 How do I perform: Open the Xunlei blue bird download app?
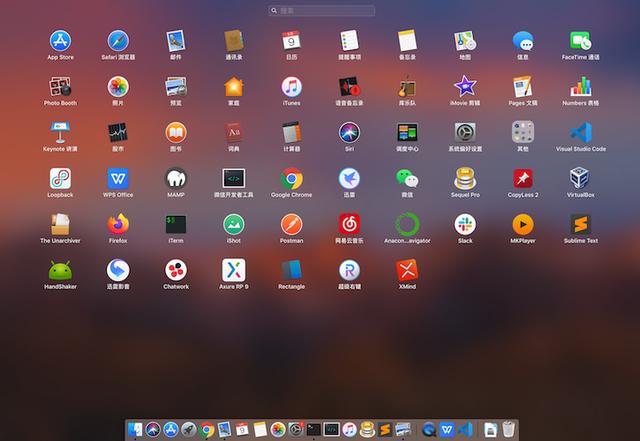click(x=349, y=178)
